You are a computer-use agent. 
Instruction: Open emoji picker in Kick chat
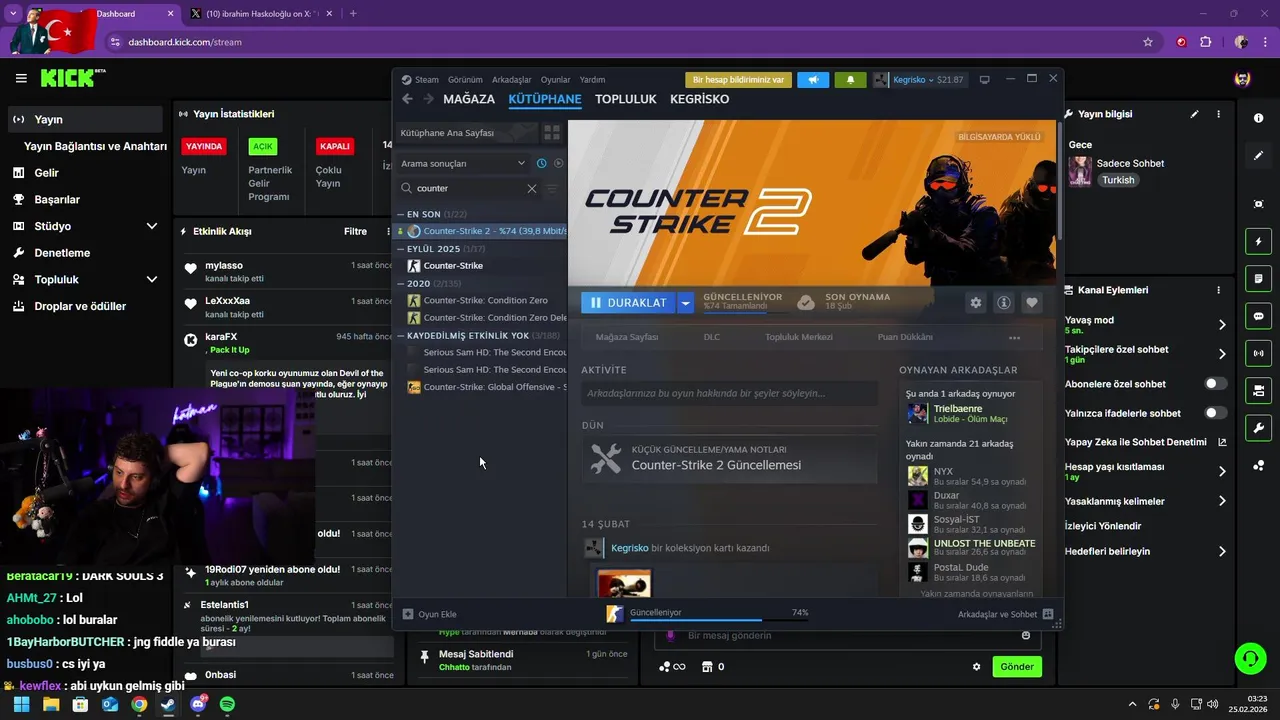[1026, 635]
